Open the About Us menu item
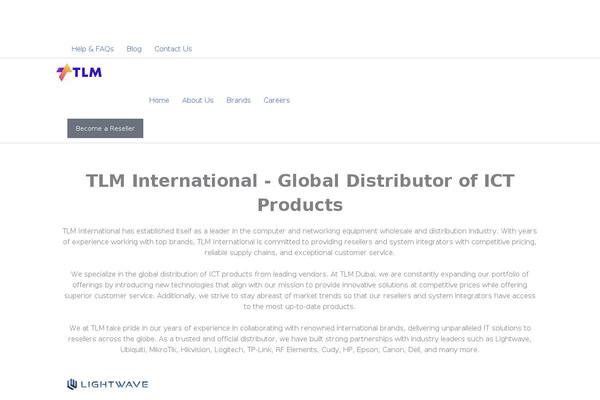This screenshot has width=600, height=400. 197,100
